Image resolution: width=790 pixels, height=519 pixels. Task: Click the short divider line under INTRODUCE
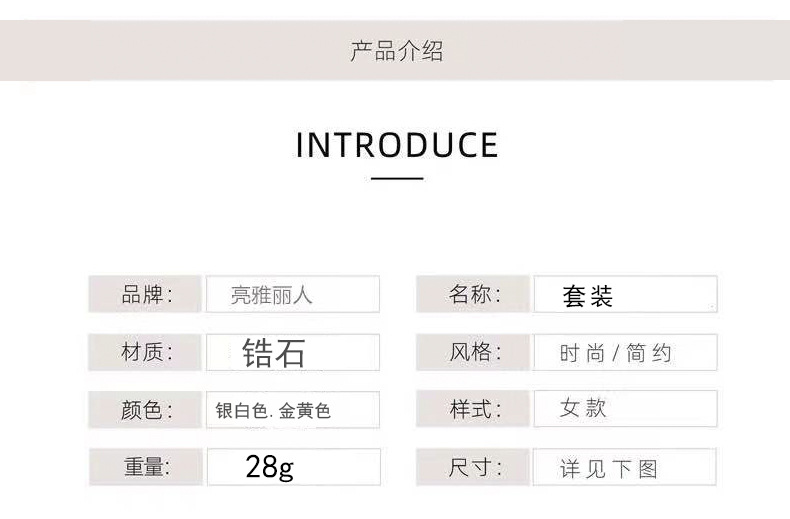coord(397,179)
